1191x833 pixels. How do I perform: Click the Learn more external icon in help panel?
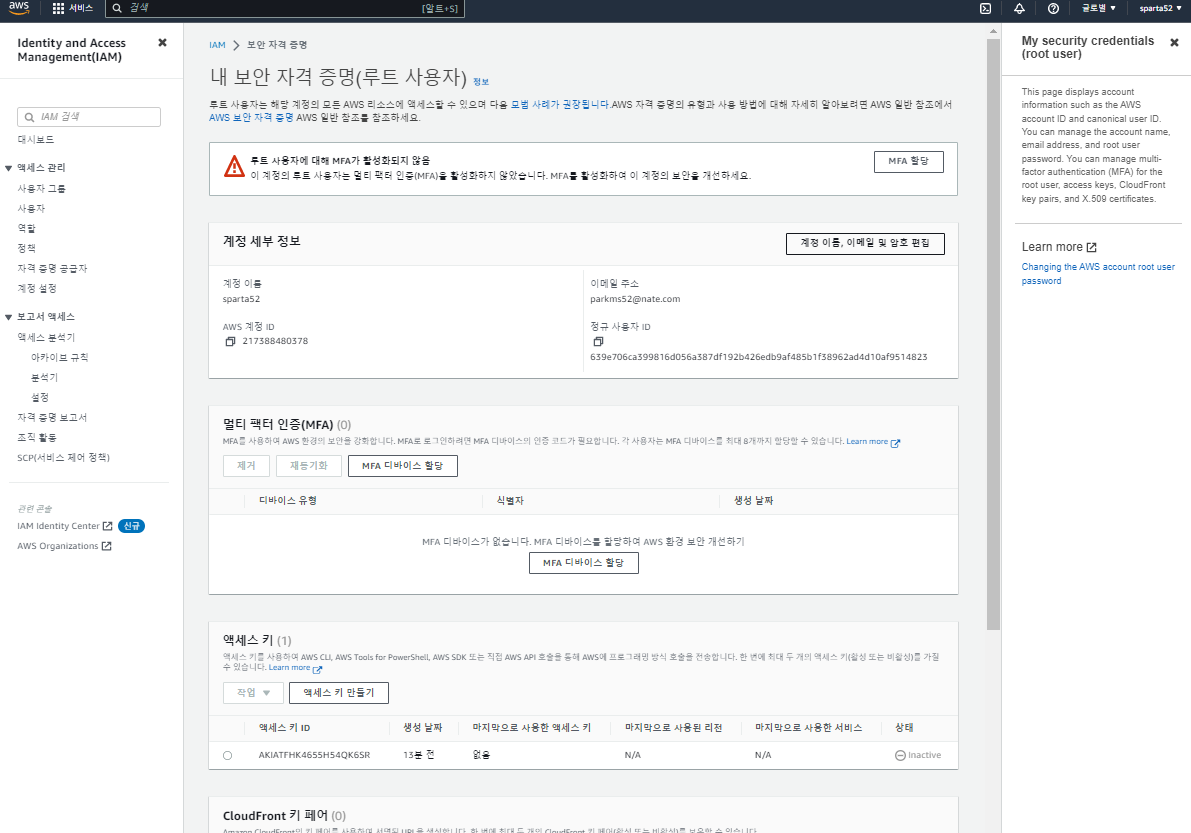[1091, 248]
